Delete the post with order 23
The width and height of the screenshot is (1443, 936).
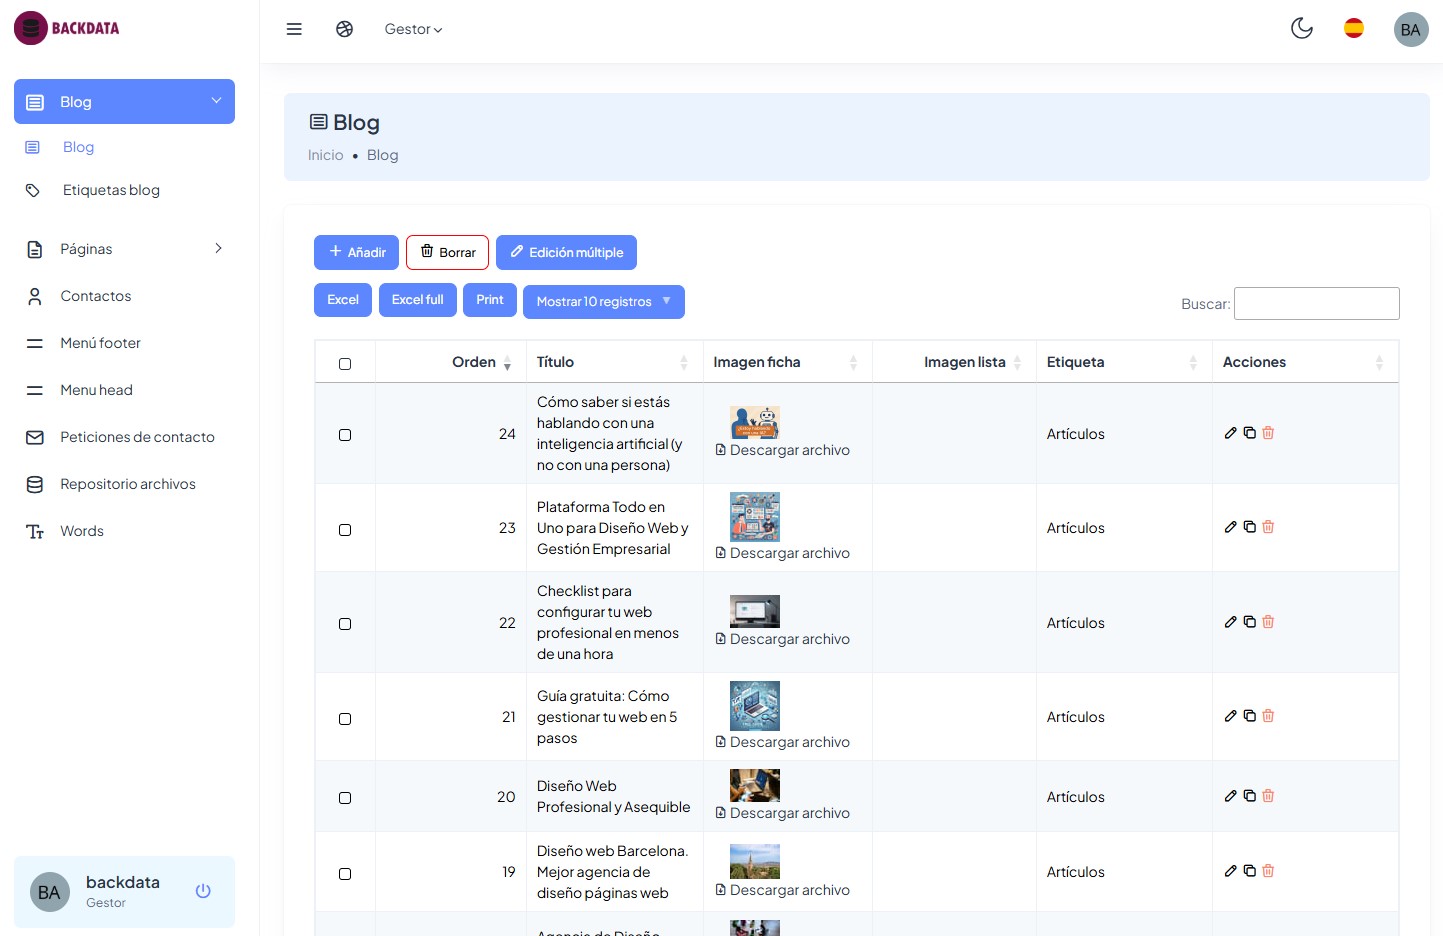(1268, 527)
